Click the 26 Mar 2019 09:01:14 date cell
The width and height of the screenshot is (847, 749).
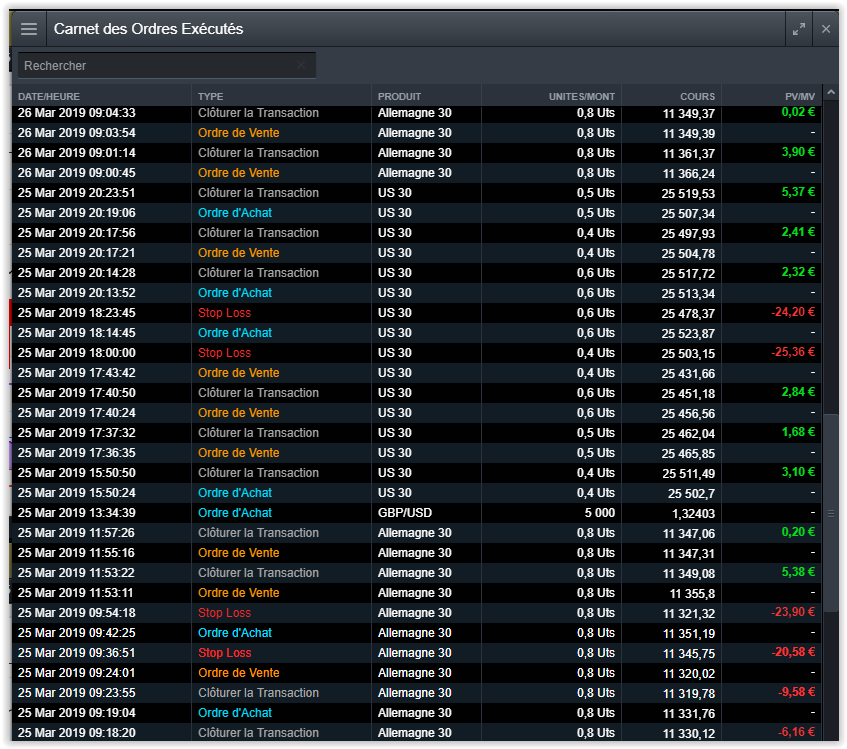(76, 153)
